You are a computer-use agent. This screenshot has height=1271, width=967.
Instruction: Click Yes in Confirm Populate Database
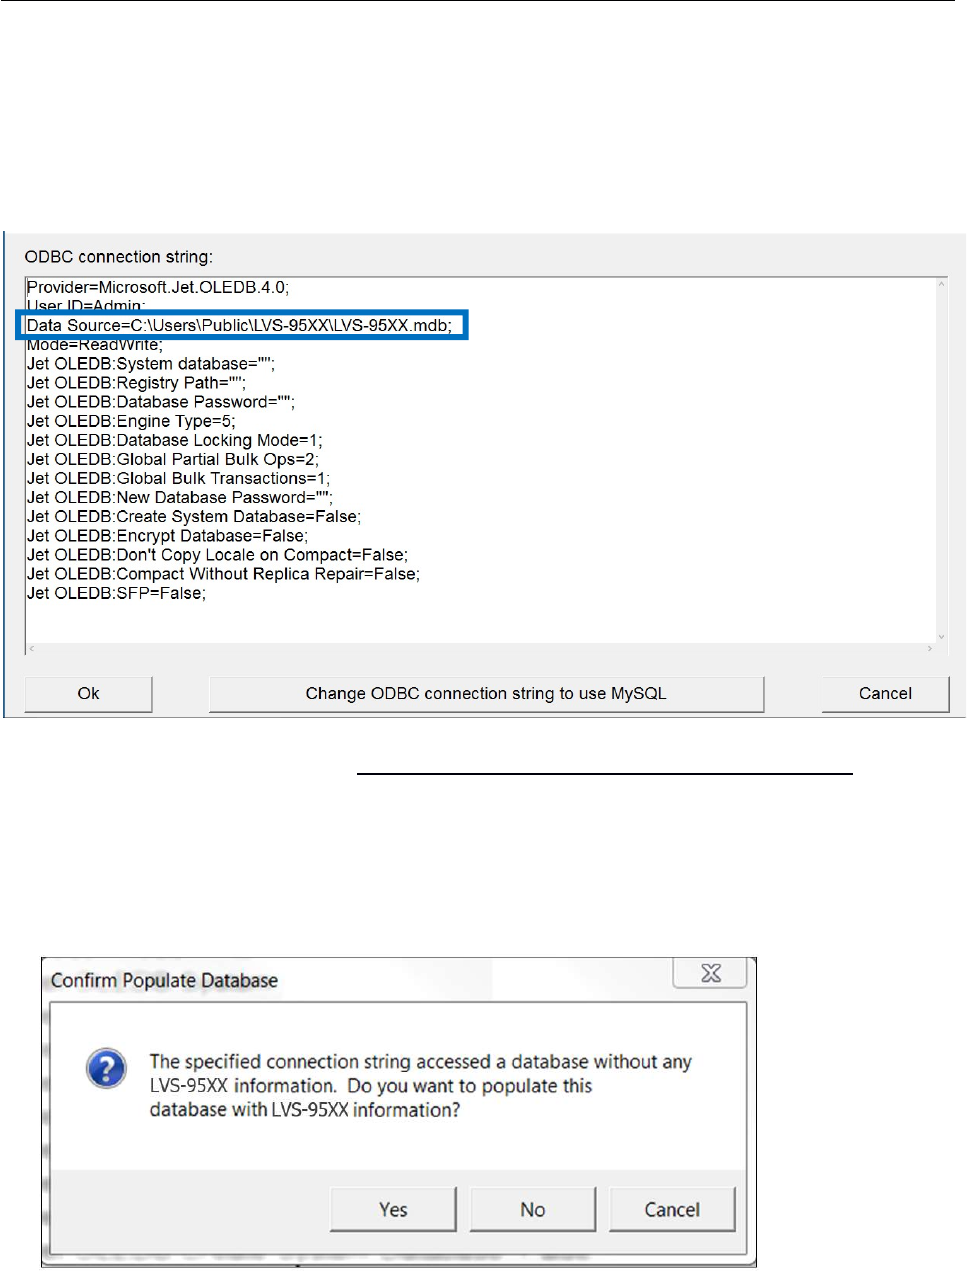pos(393,1210)
